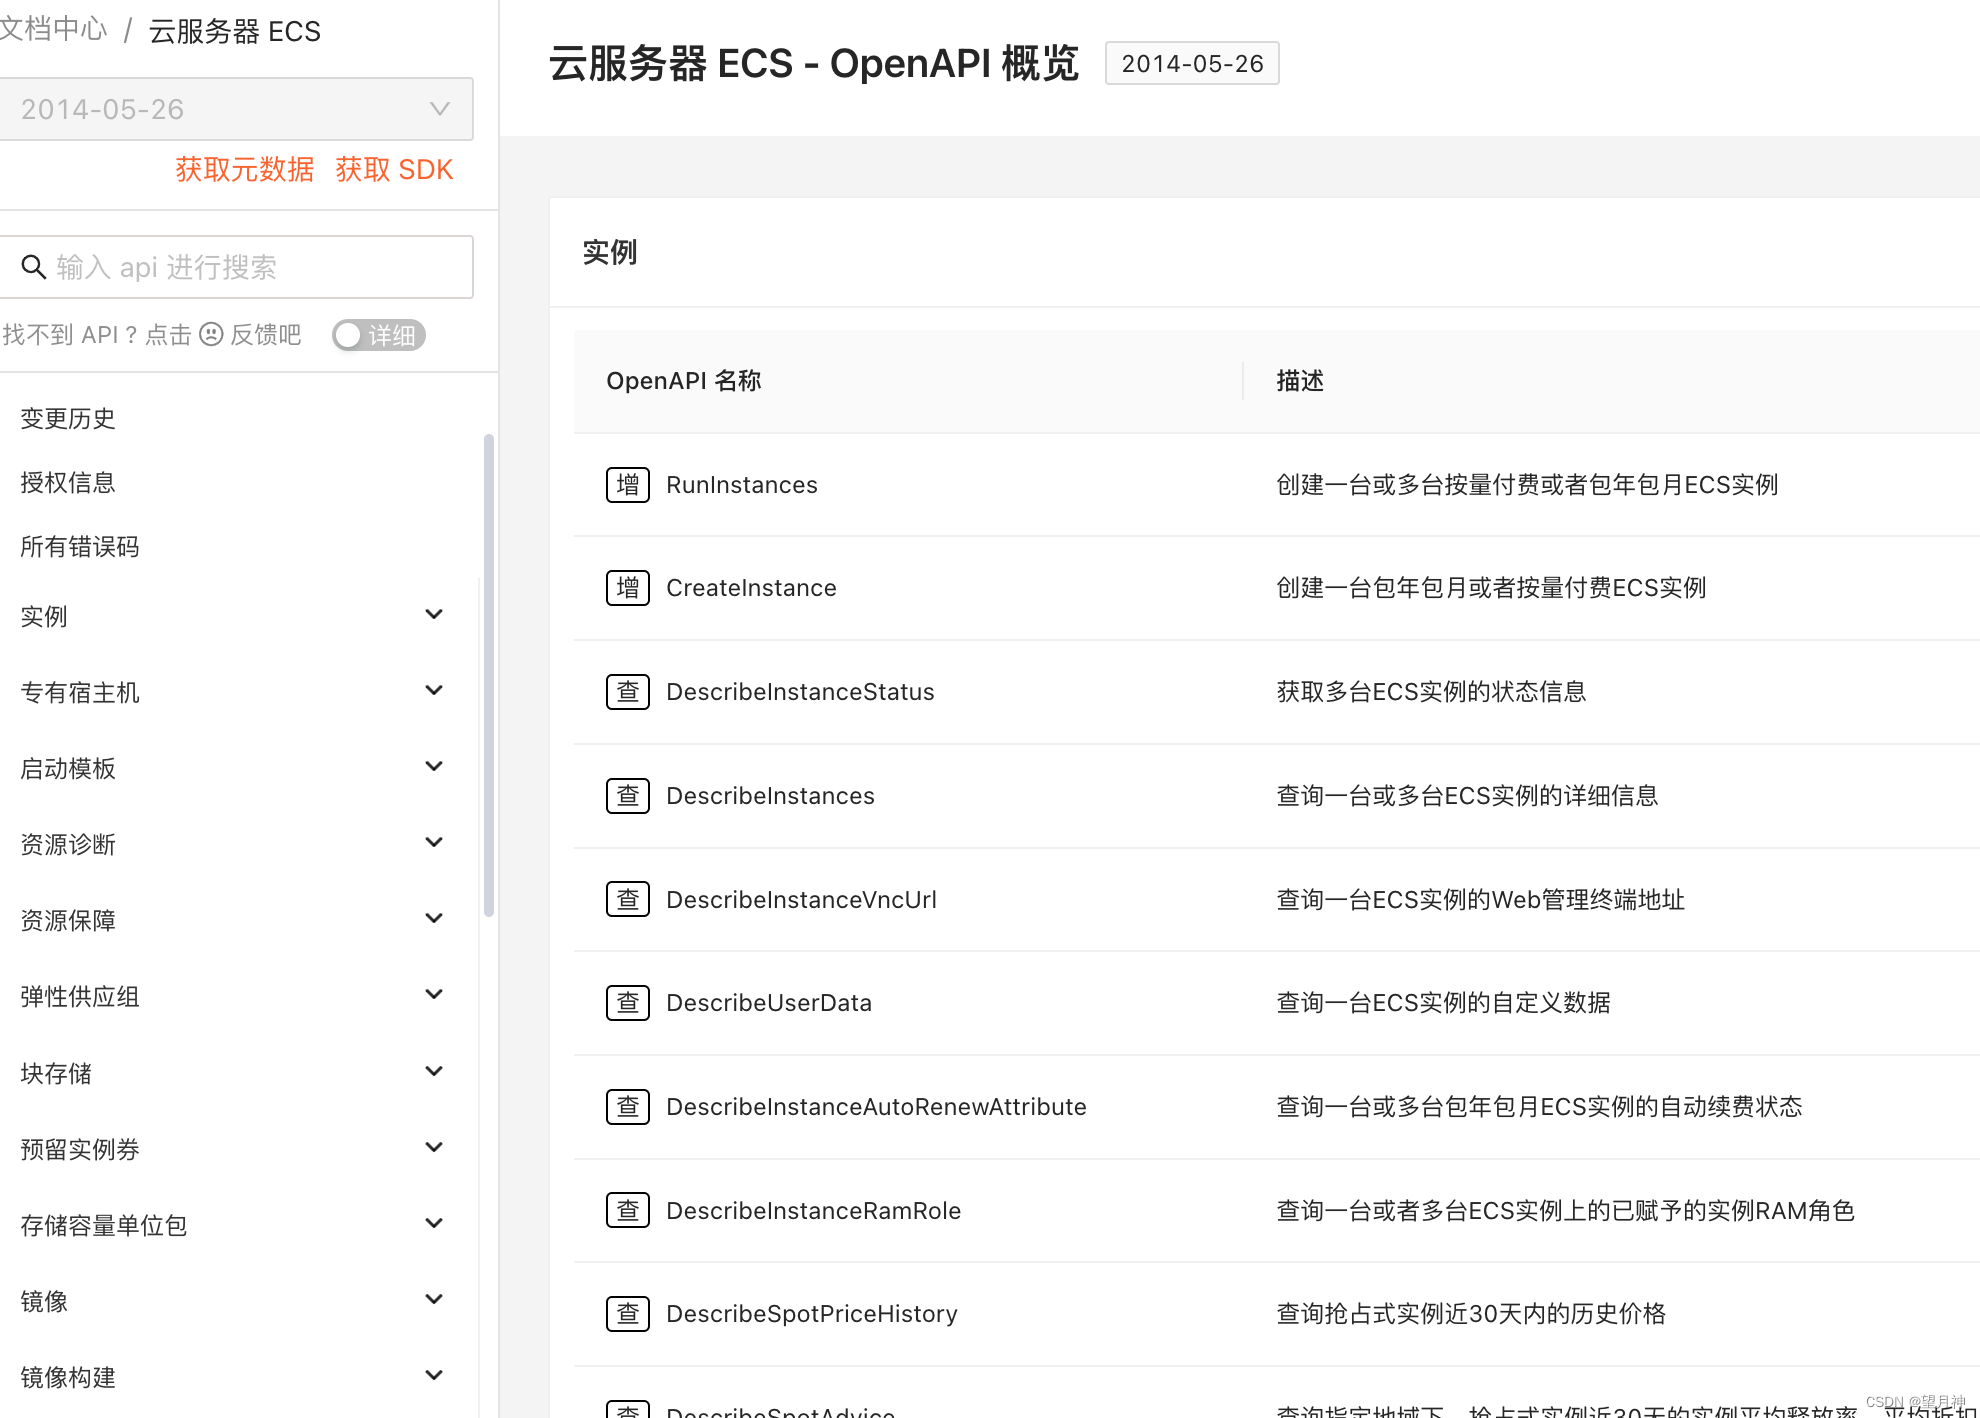
Task: Click the sidebar vertical scrollbar
Action: pos(489,675)
